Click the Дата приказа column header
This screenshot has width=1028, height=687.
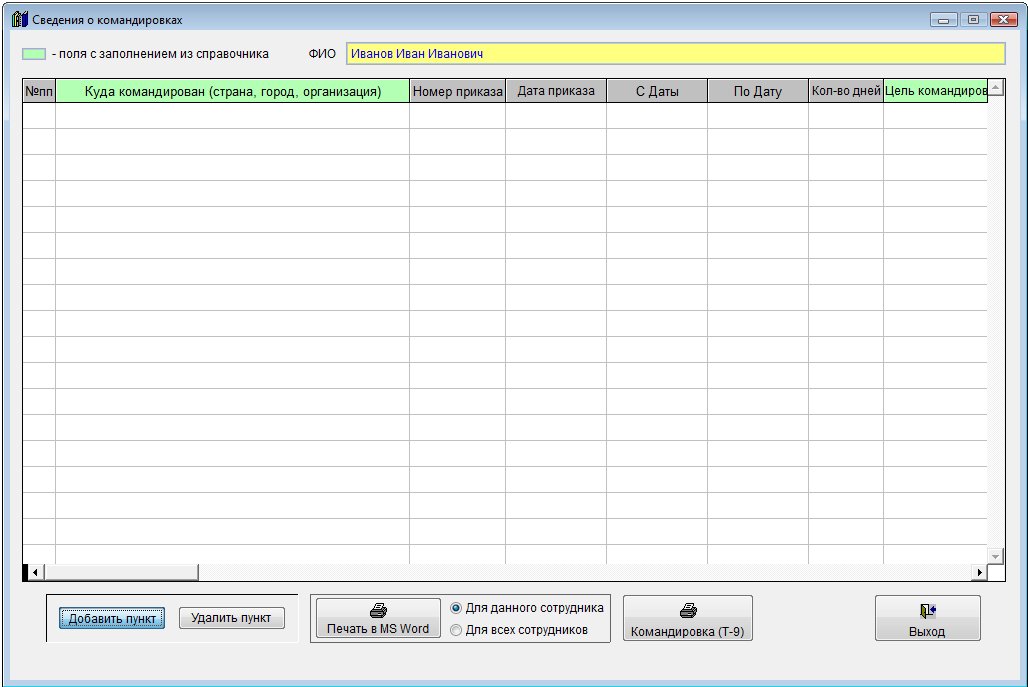[556, 91]
